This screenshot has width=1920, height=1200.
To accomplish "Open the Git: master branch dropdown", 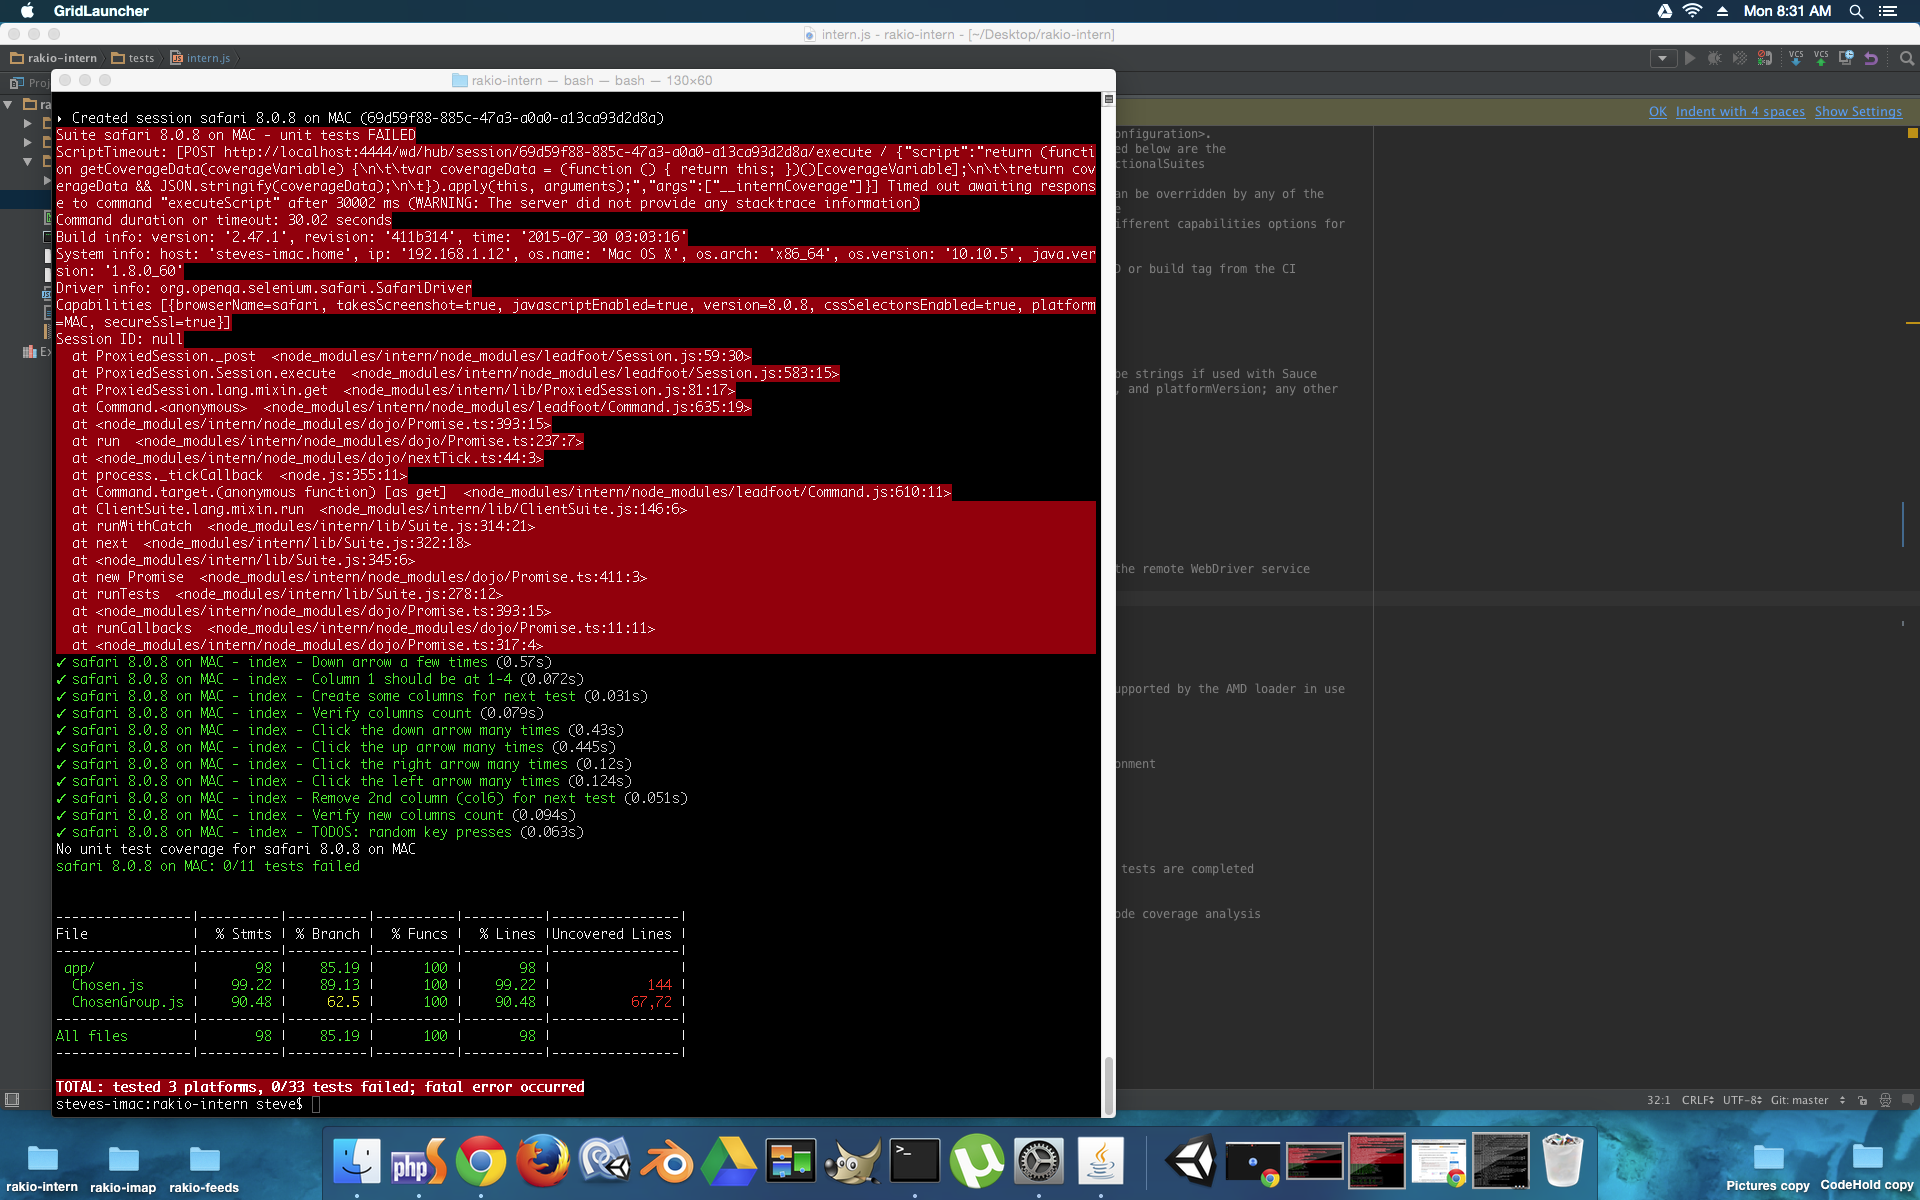I will [1808, 1100].
